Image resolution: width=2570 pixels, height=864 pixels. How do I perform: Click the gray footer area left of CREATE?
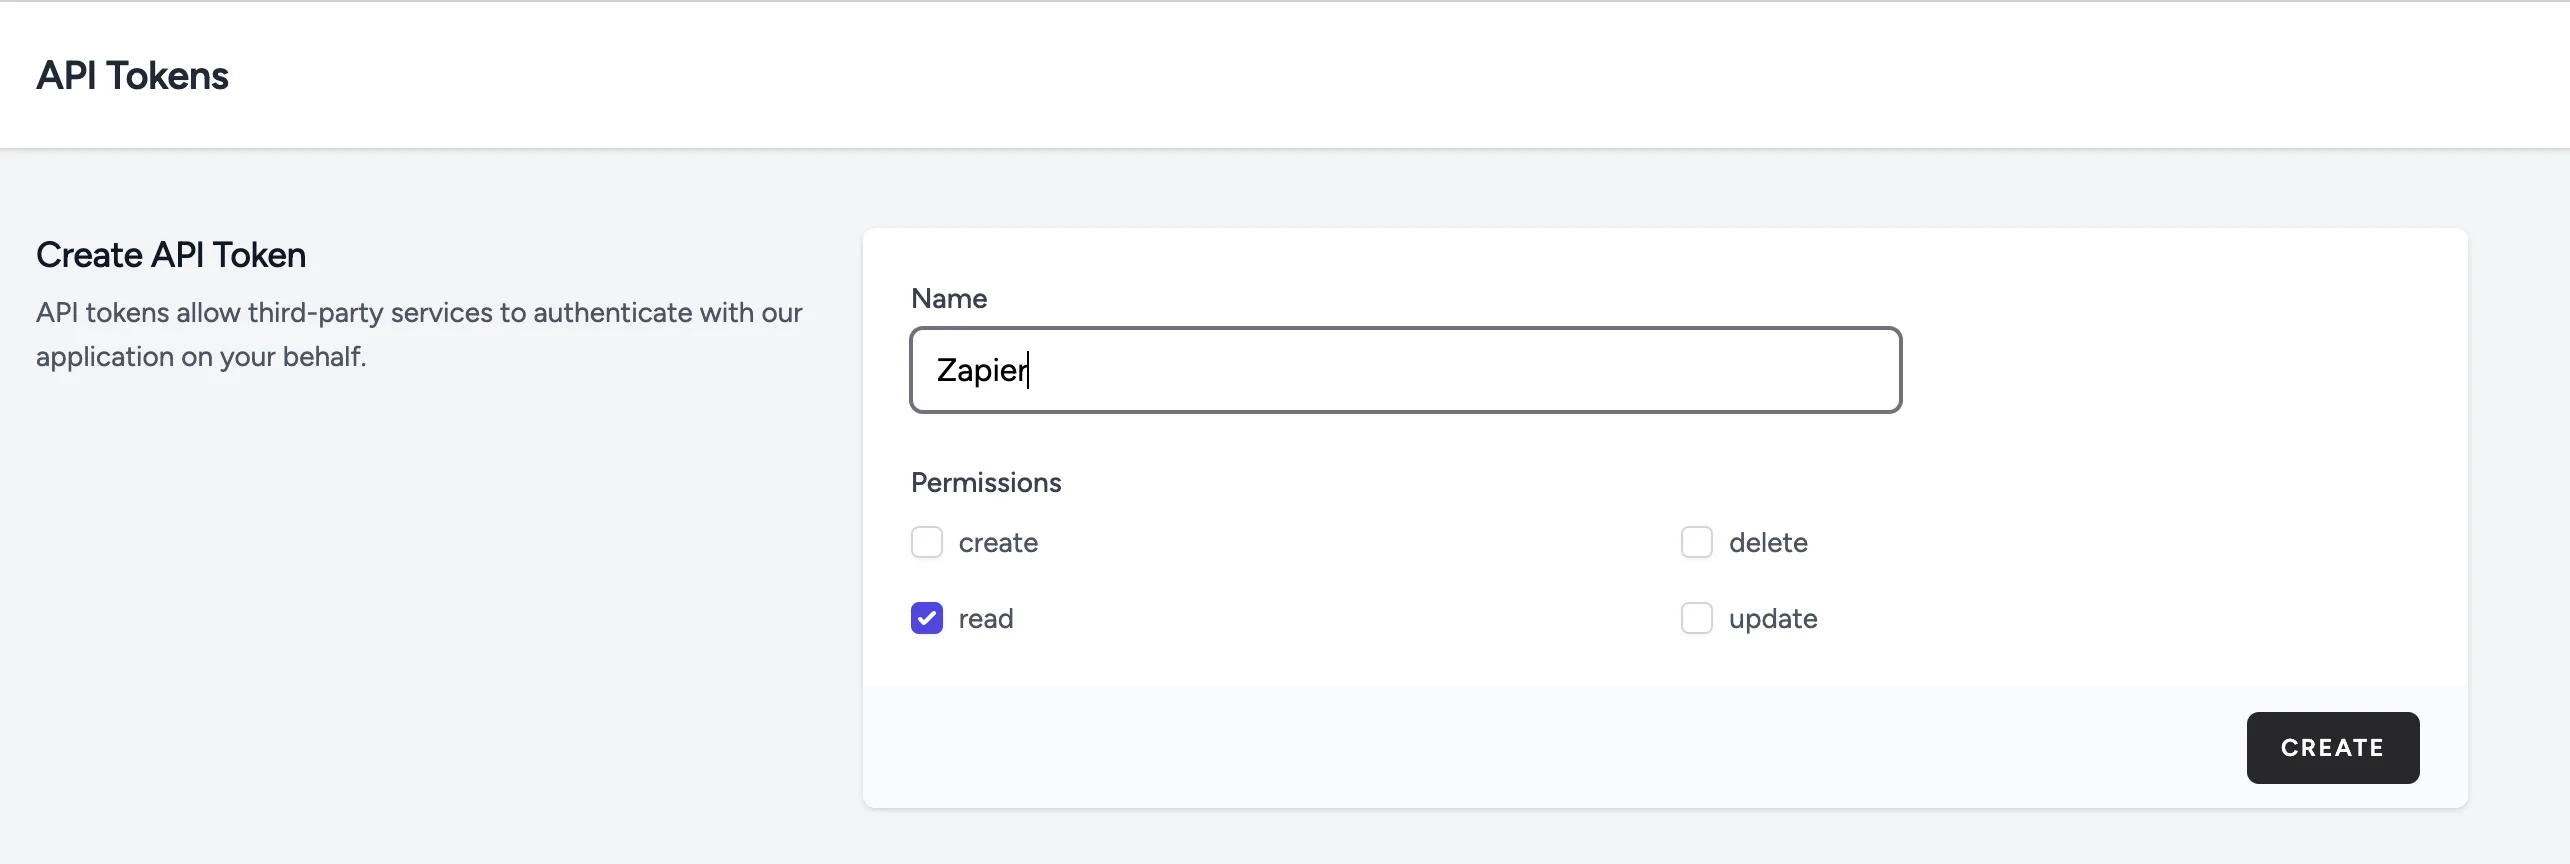(x=1500, y=747)
